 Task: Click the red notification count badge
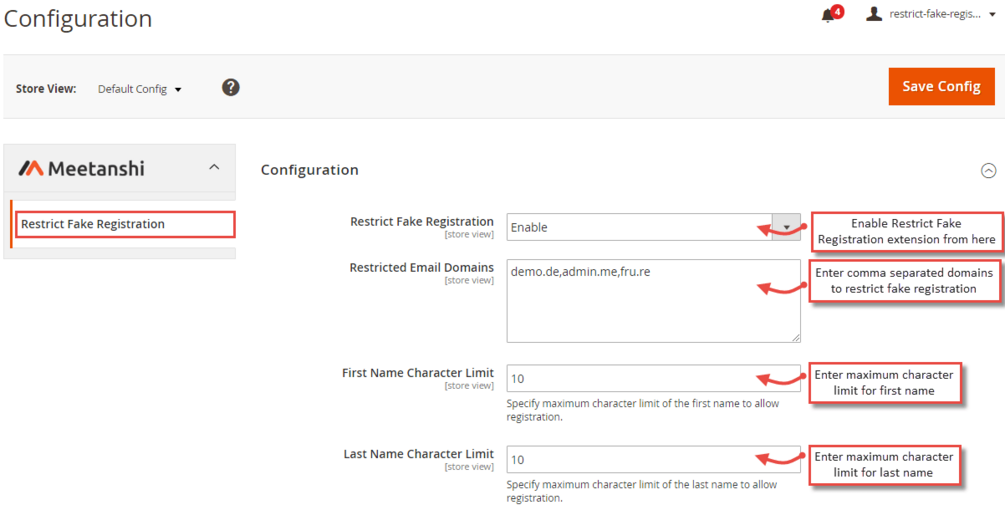(x=837, y=11)
